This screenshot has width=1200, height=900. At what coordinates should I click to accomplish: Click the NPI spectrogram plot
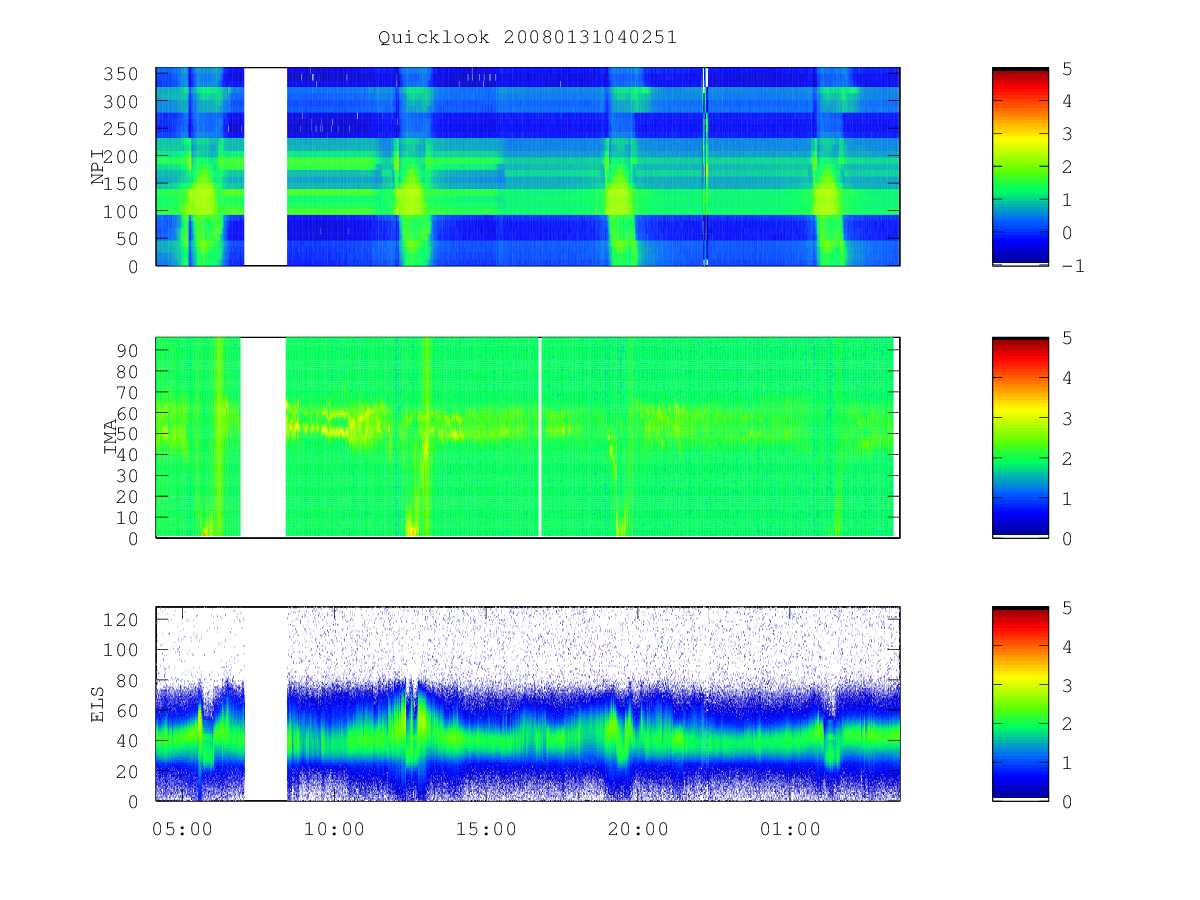click(528, 167)
